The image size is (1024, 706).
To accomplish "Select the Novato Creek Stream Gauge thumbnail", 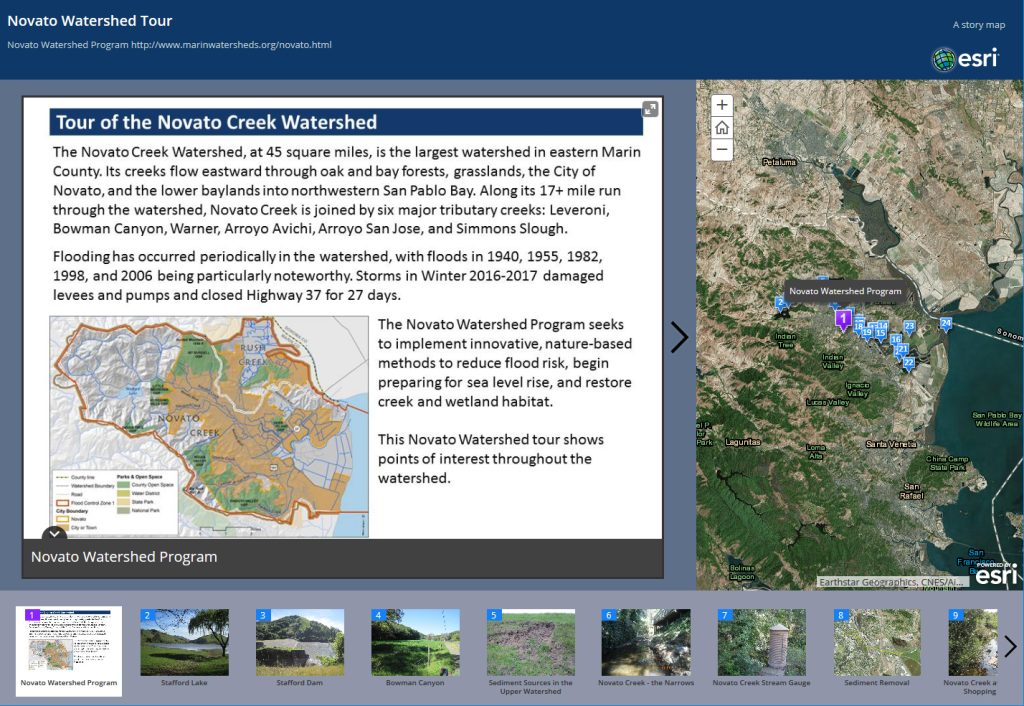I will click(761, 640).
